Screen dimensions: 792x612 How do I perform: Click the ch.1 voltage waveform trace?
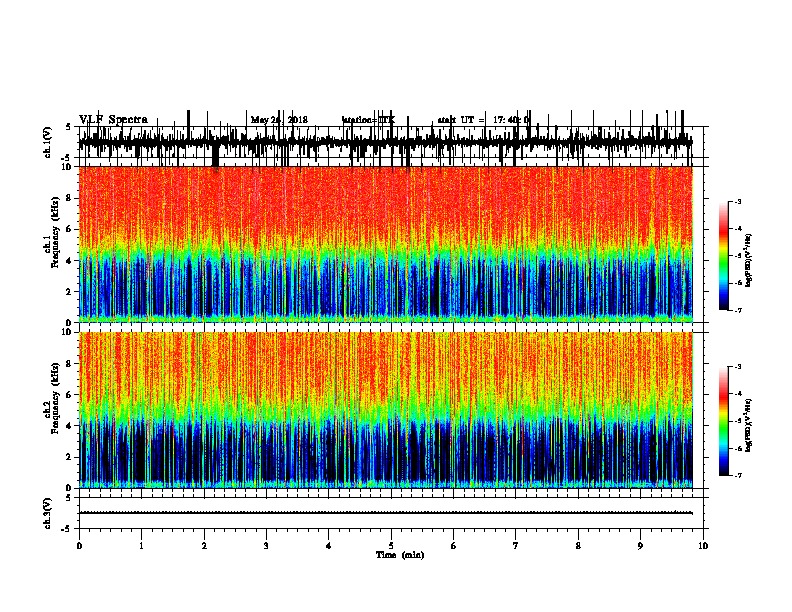tap(386, 142)
